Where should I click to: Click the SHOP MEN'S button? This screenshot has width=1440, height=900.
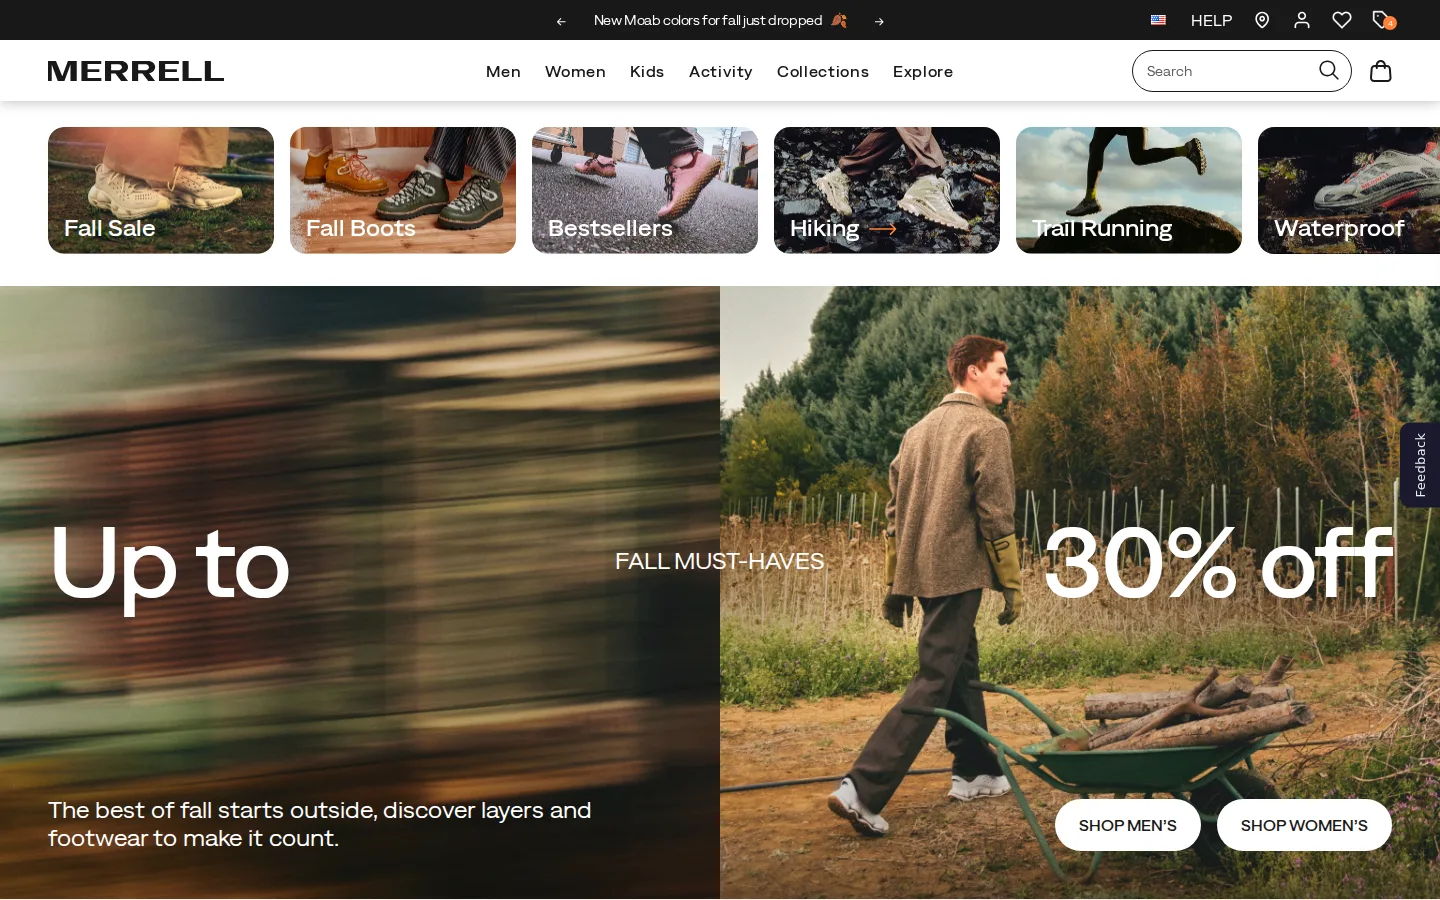click(x=1128, y=825)
